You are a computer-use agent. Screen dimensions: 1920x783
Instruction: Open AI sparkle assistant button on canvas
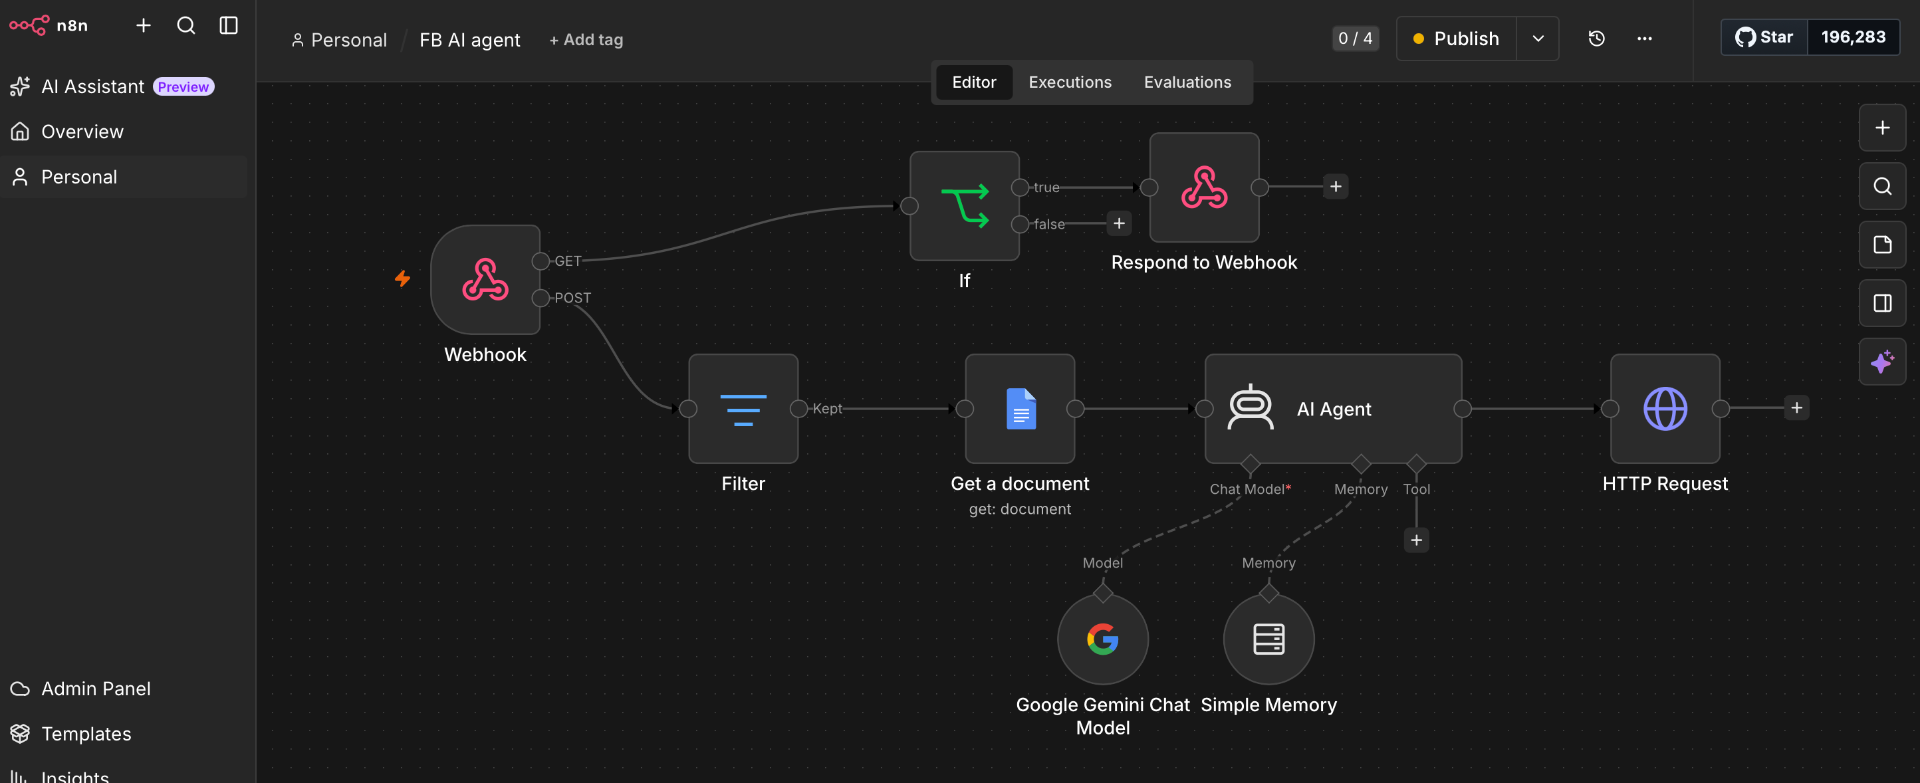point(1882,362)
